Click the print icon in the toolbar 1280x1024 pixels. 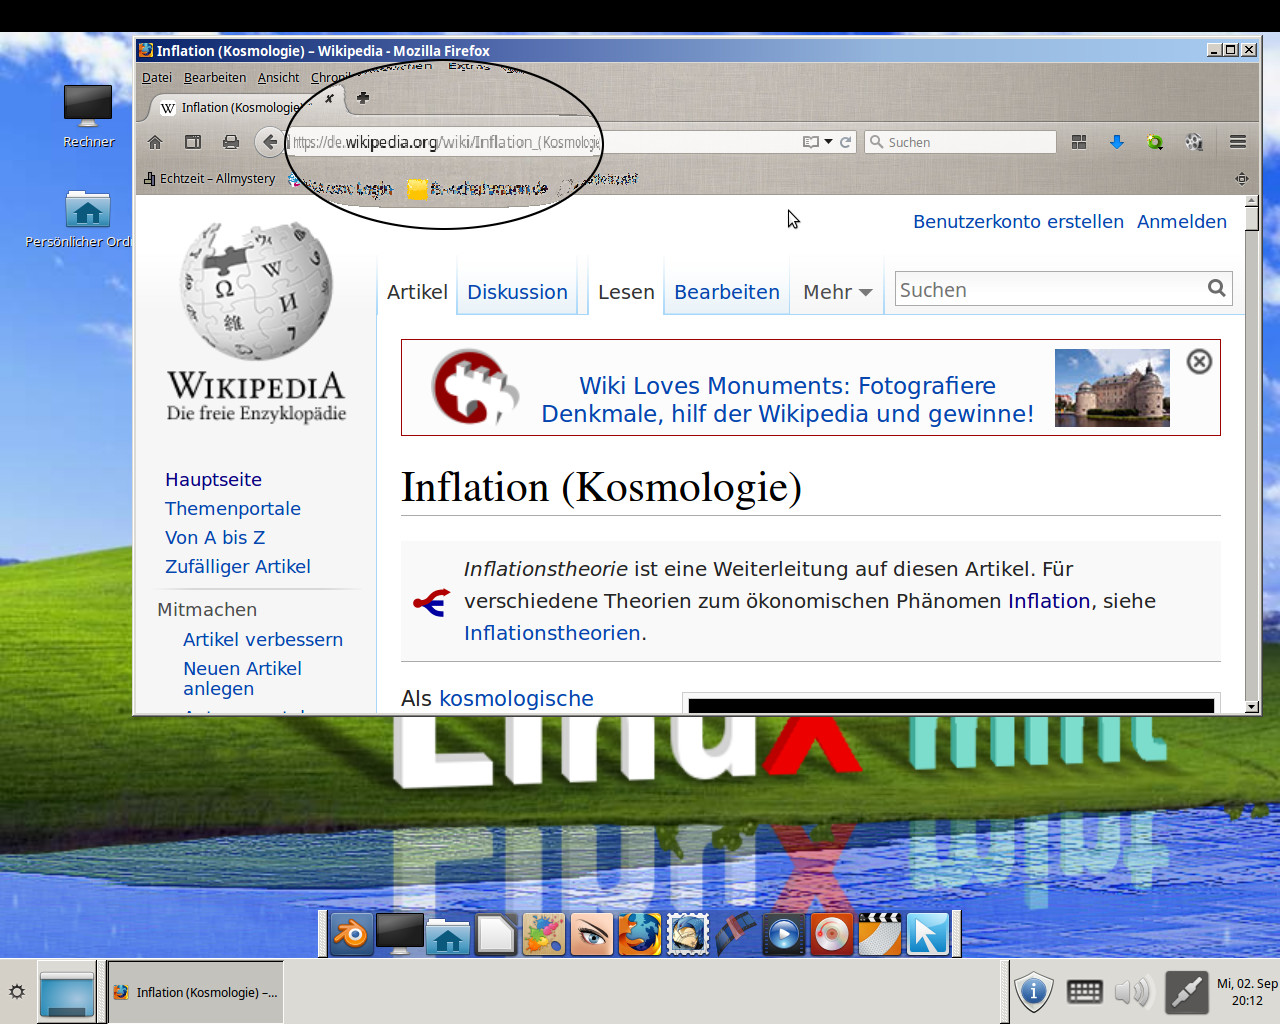(x=231, y=142)
